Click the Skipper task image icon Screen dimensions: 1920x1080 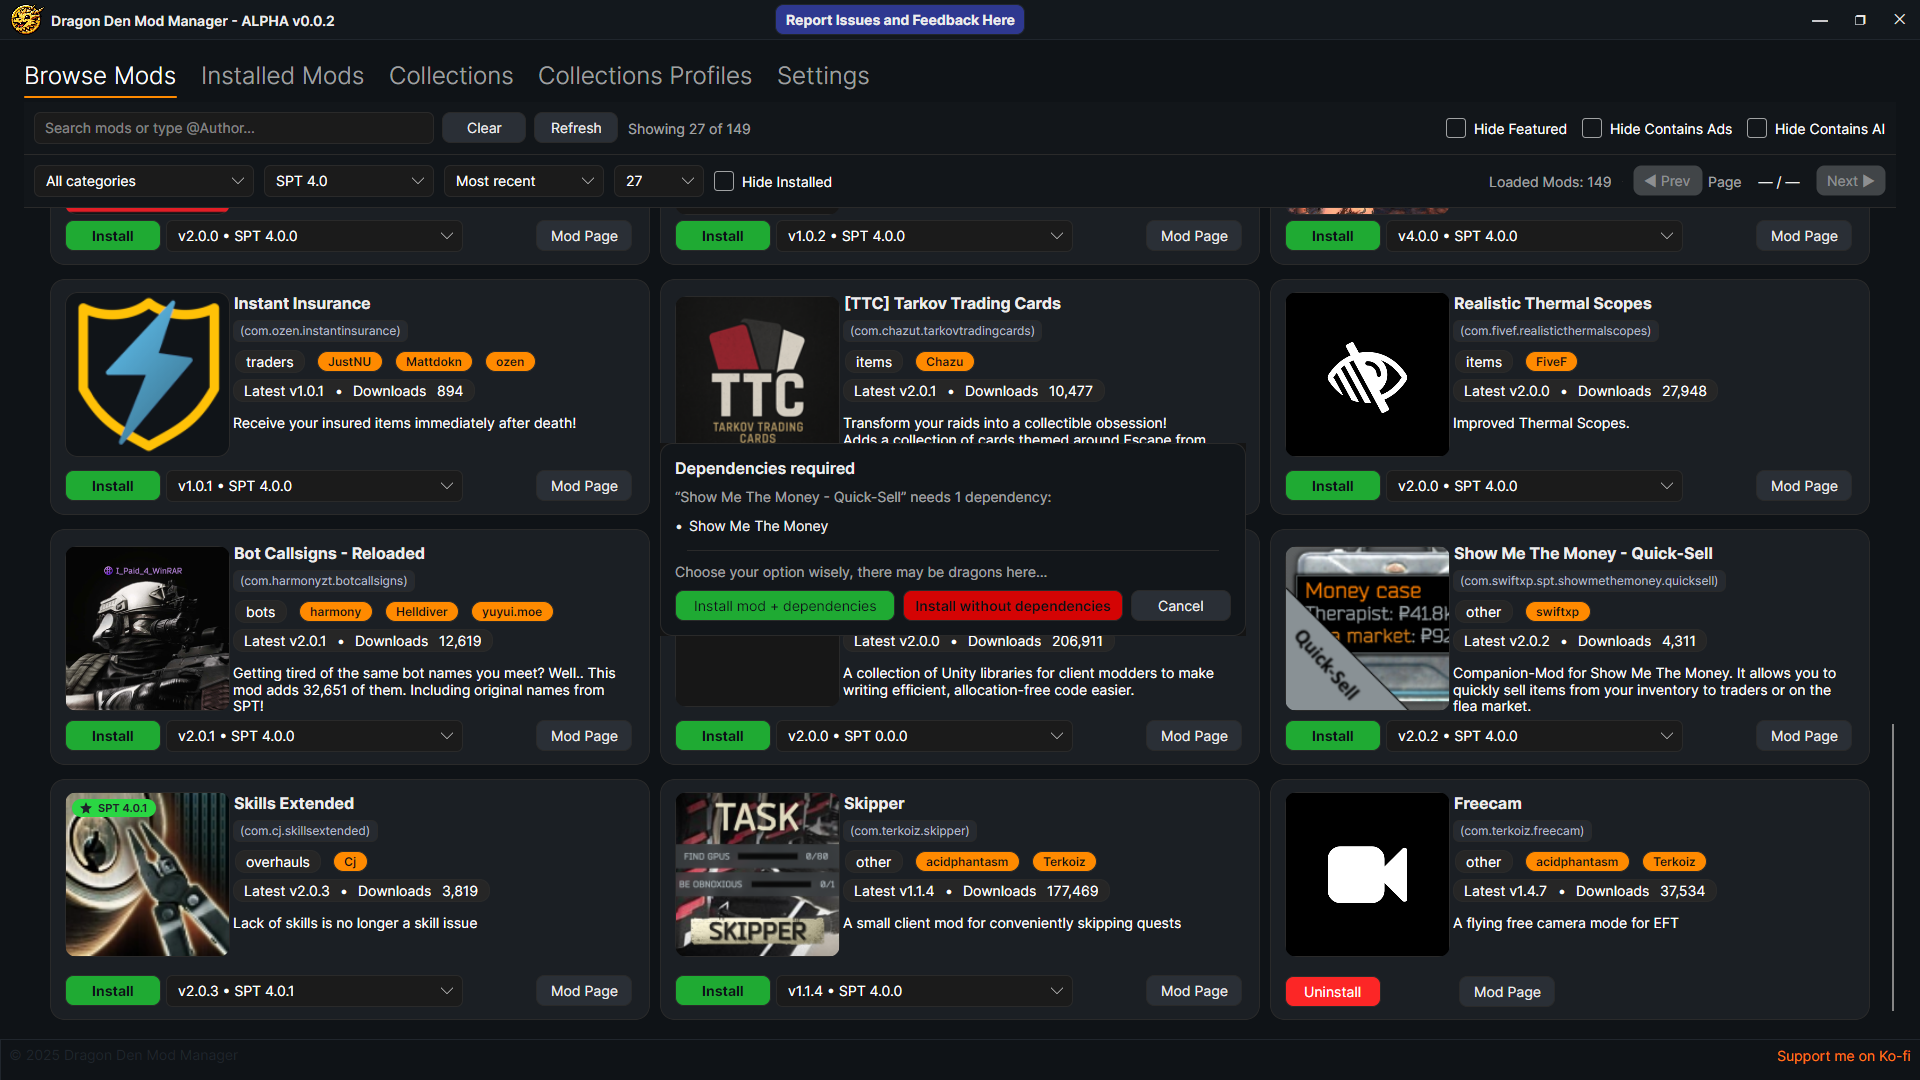click(x=757, y=874)
